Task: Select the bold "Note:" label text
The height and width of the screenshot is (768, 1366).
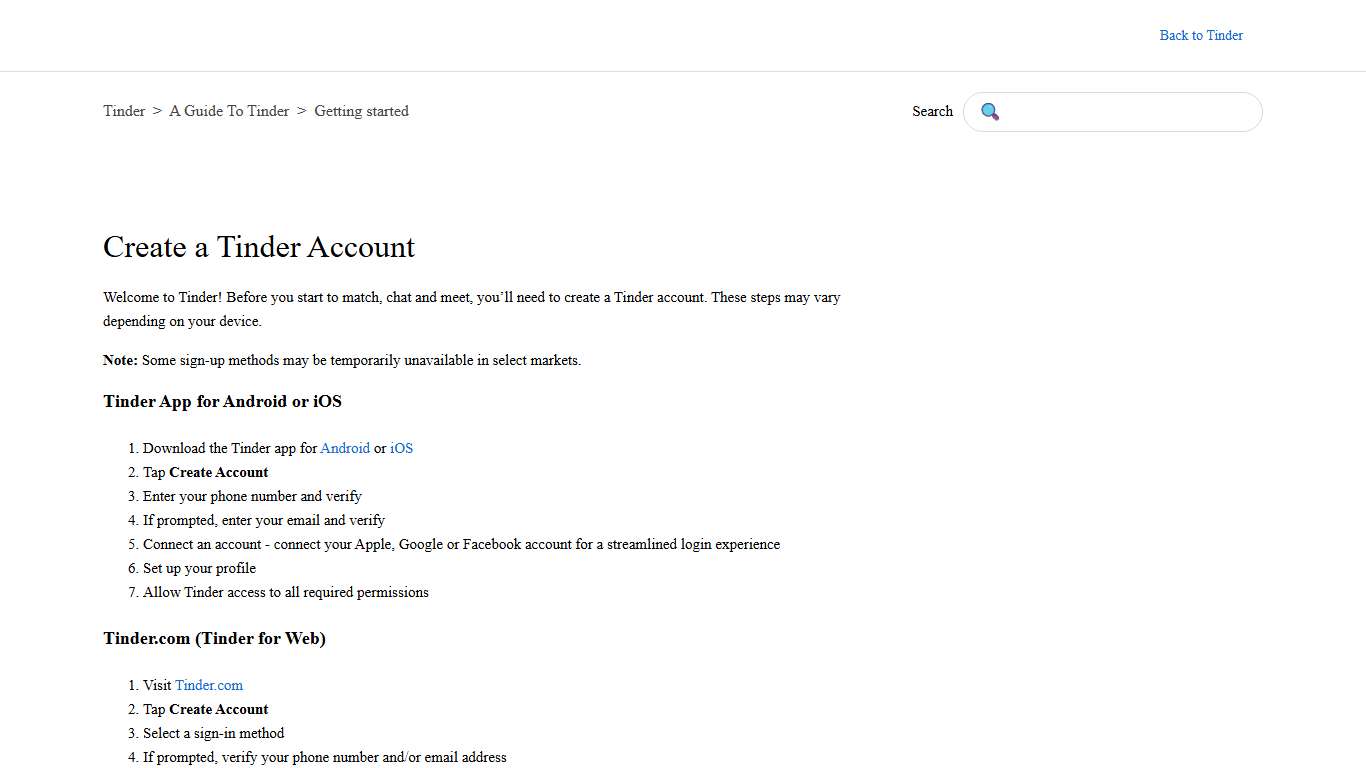Action: (x=119, y=360)
